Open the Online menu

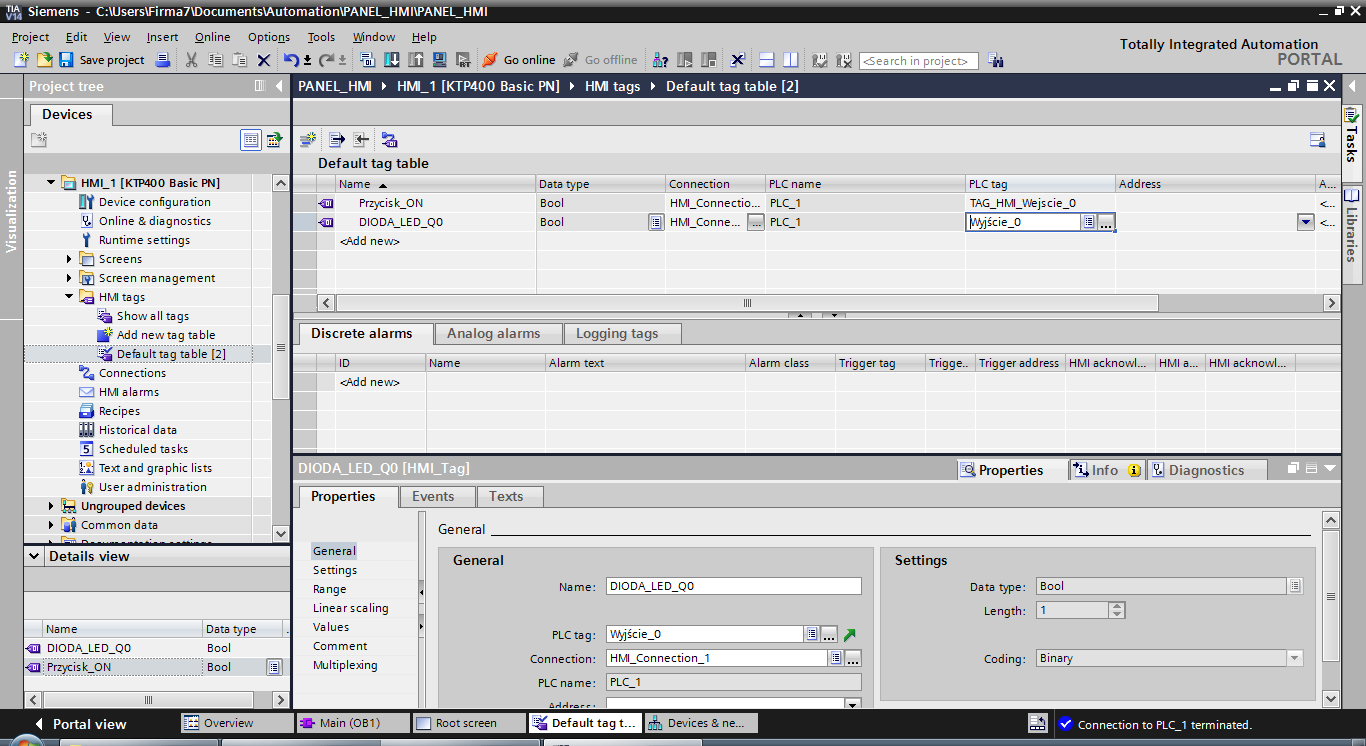[x=212, y=37]
